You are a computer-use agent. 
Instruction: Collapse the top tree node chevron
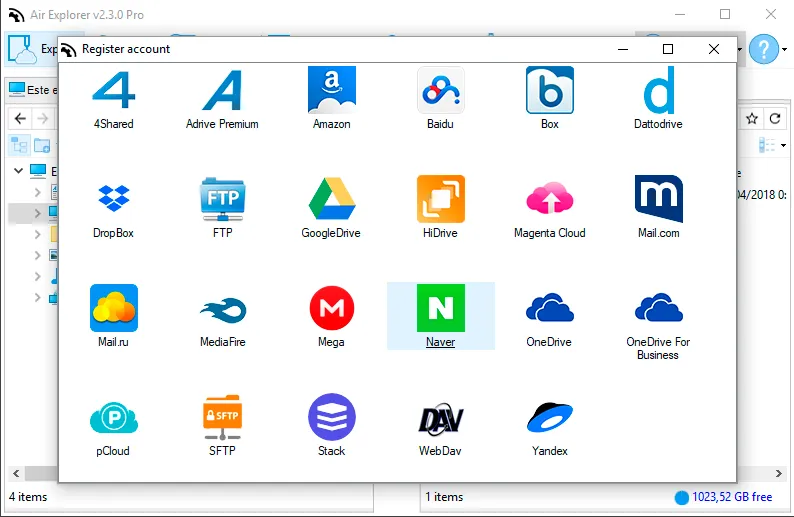coord(18,171)
